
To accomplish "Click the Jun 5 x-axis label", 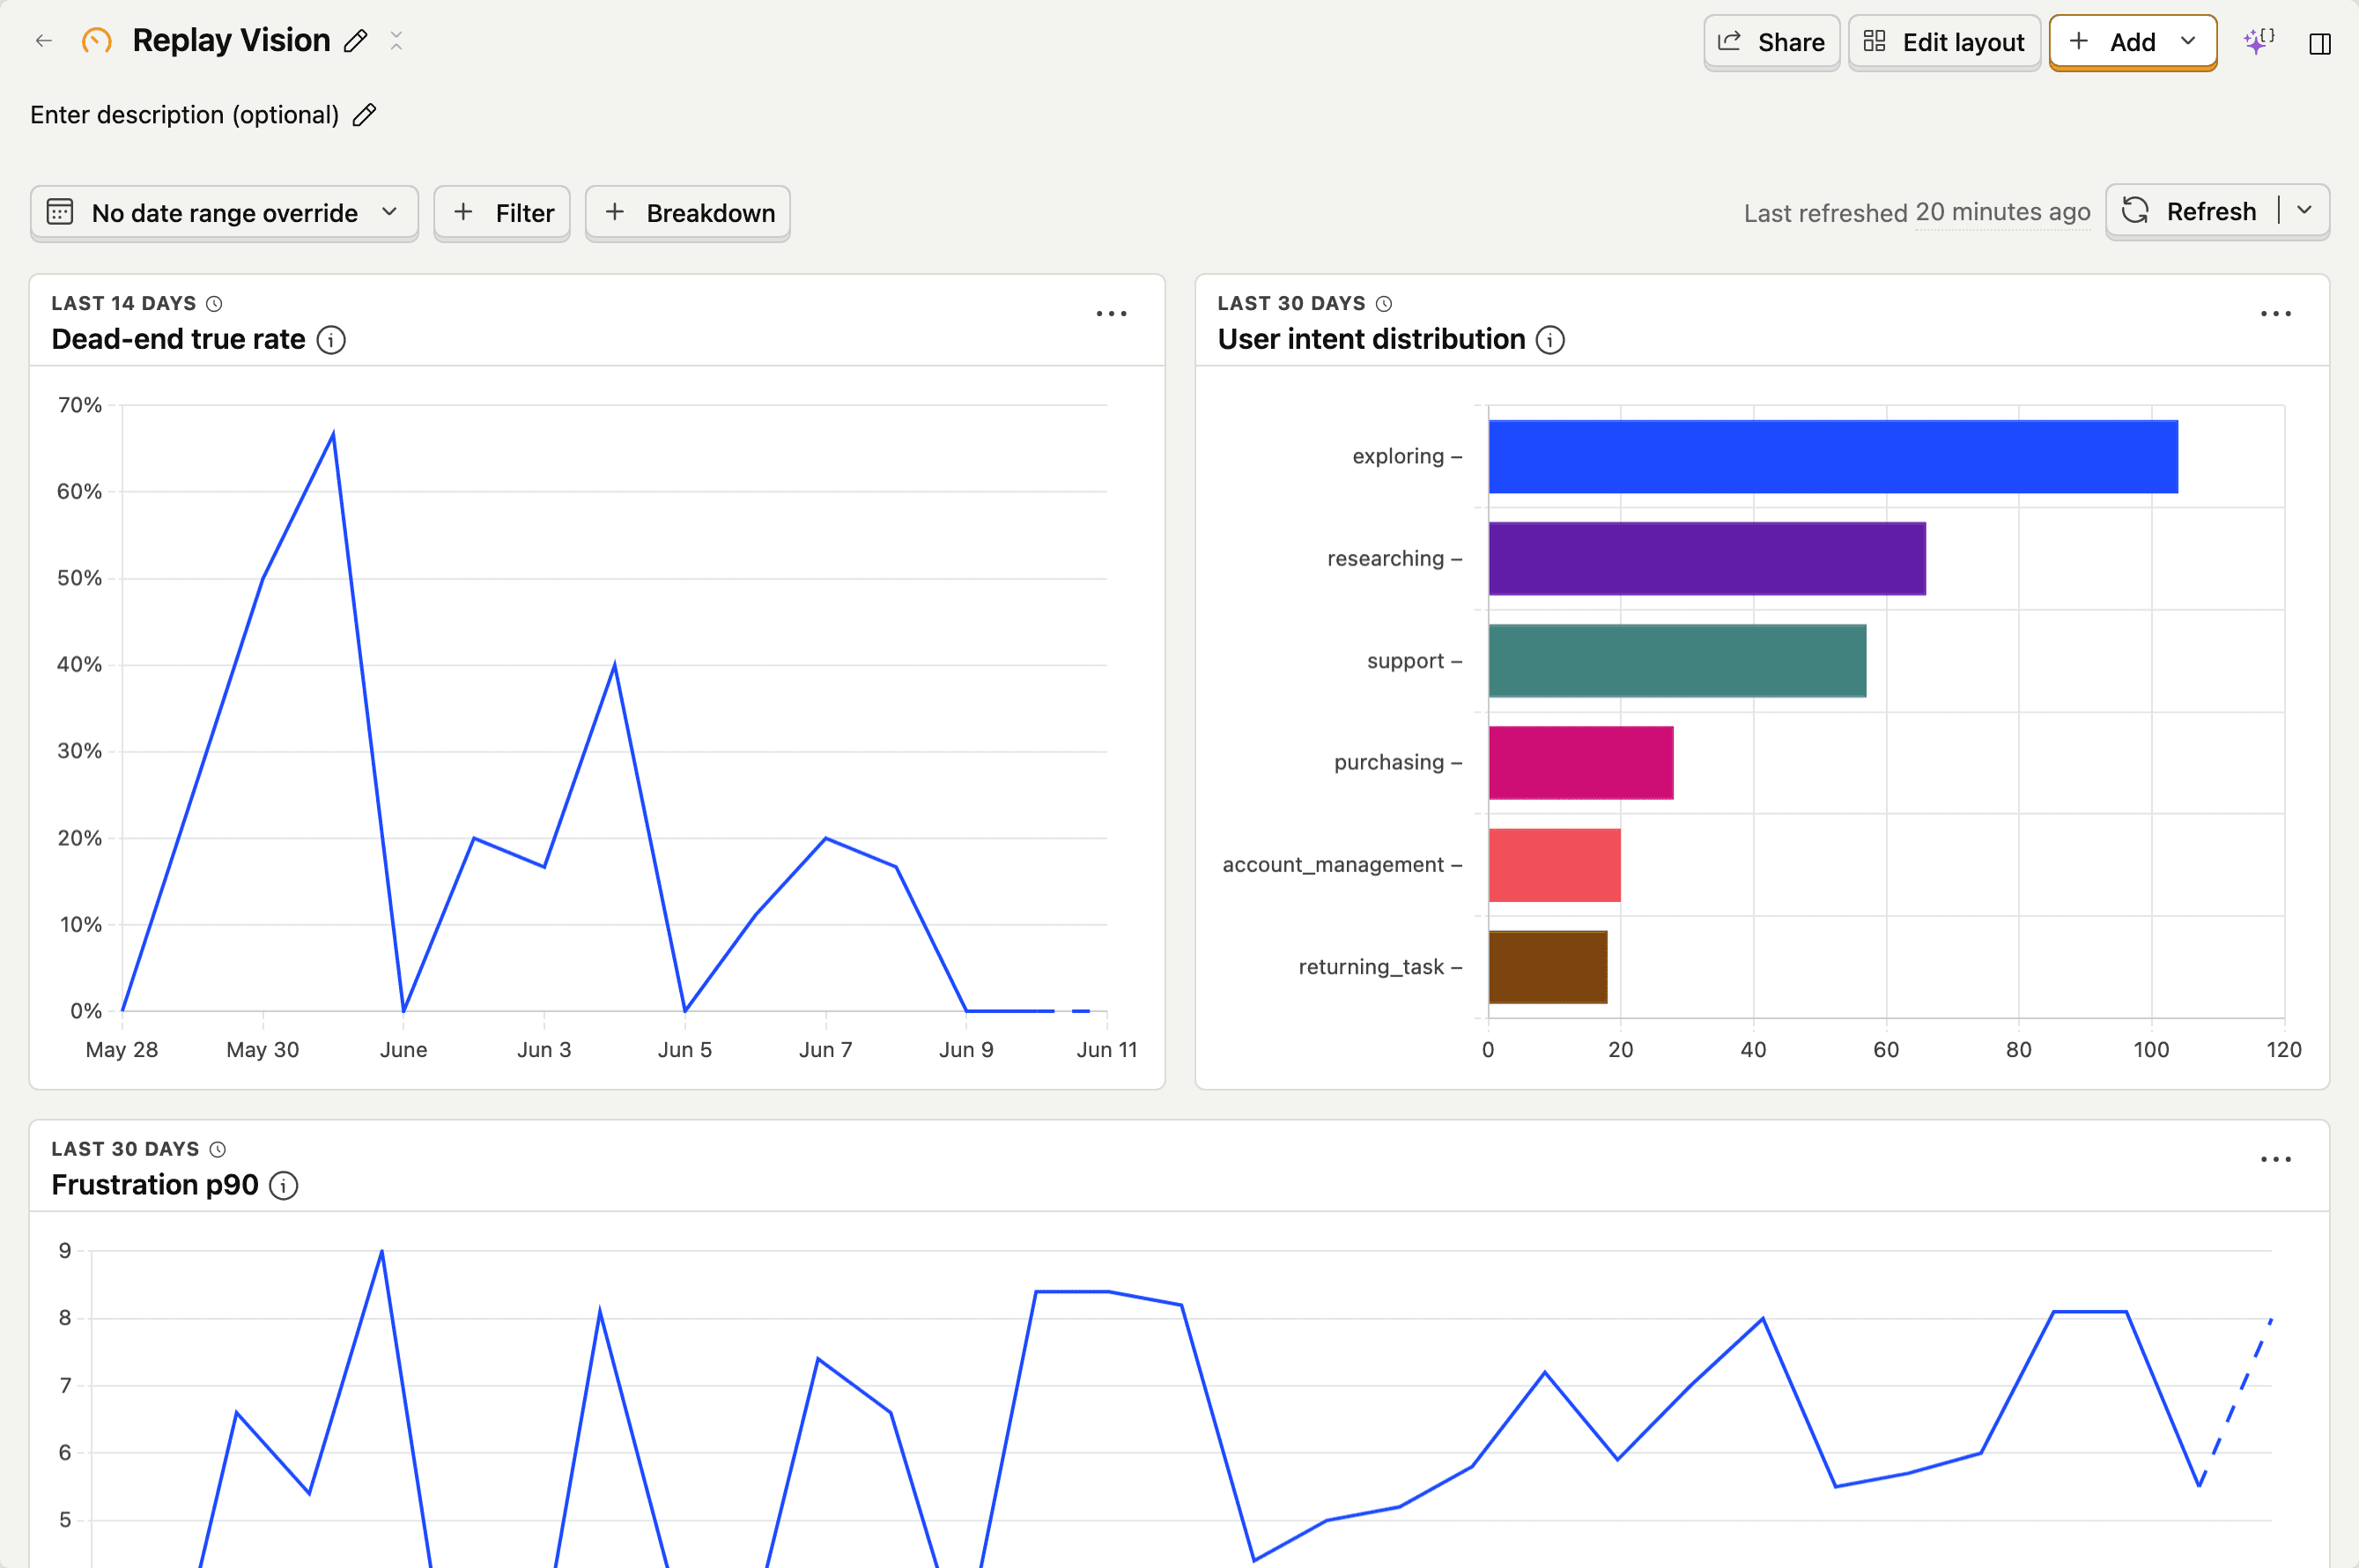I will [685, 1049].
